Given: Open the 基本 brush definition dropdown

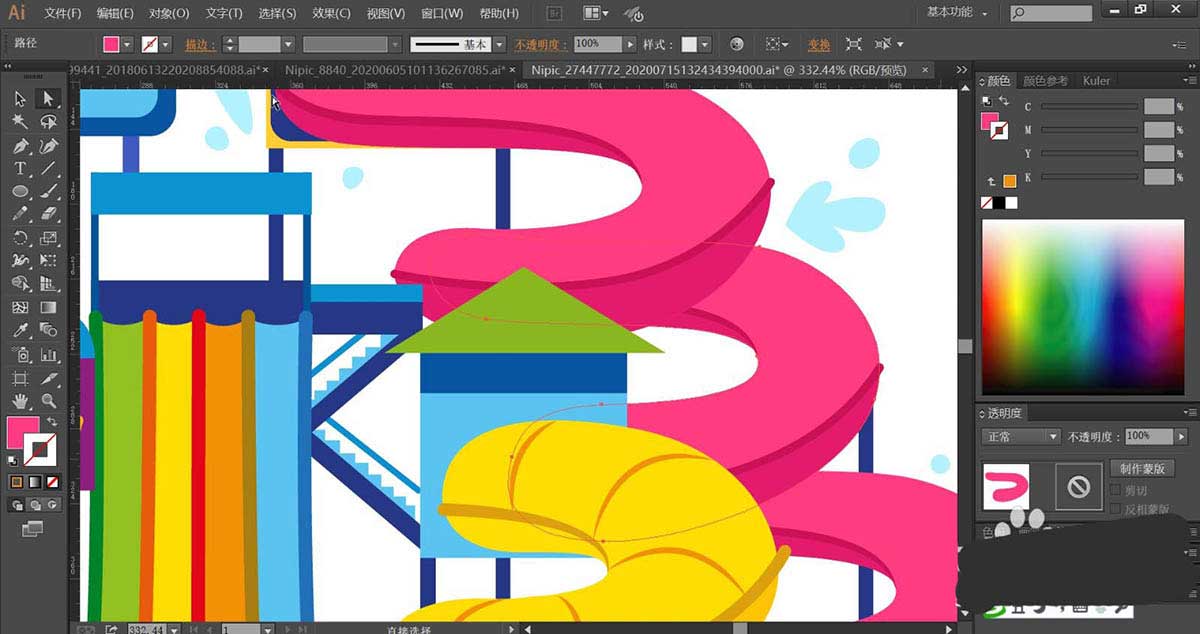Looking at the screenshot, I should click(500, 44).
